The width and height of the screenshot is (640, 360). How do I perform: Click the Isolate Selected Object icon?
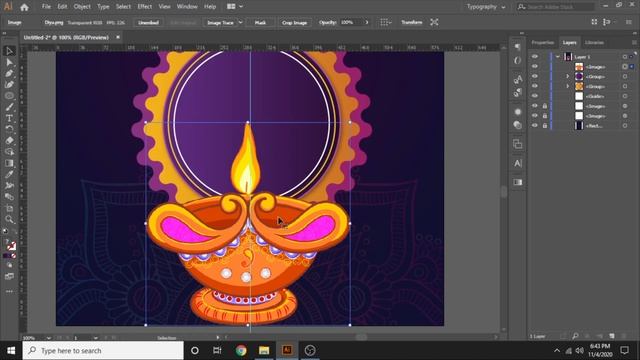coord(434,22)
